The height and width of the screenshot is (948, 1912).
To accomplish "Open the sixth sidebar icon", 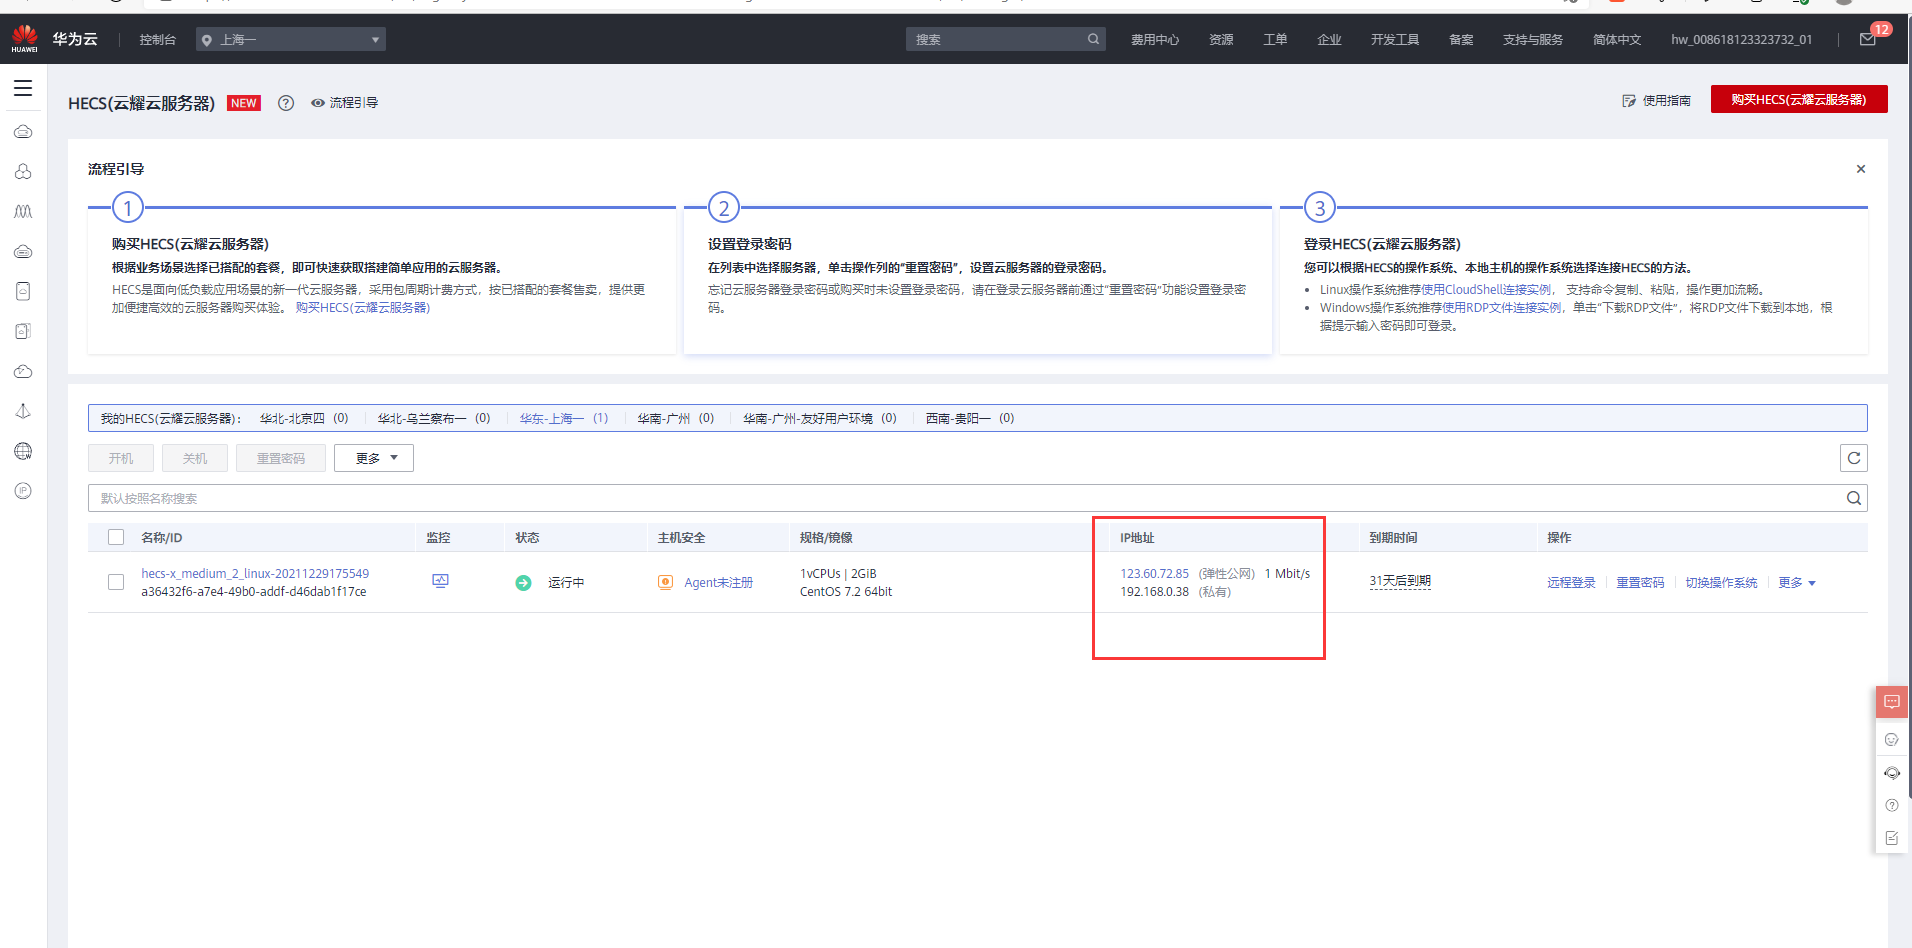I will (23, 331).
